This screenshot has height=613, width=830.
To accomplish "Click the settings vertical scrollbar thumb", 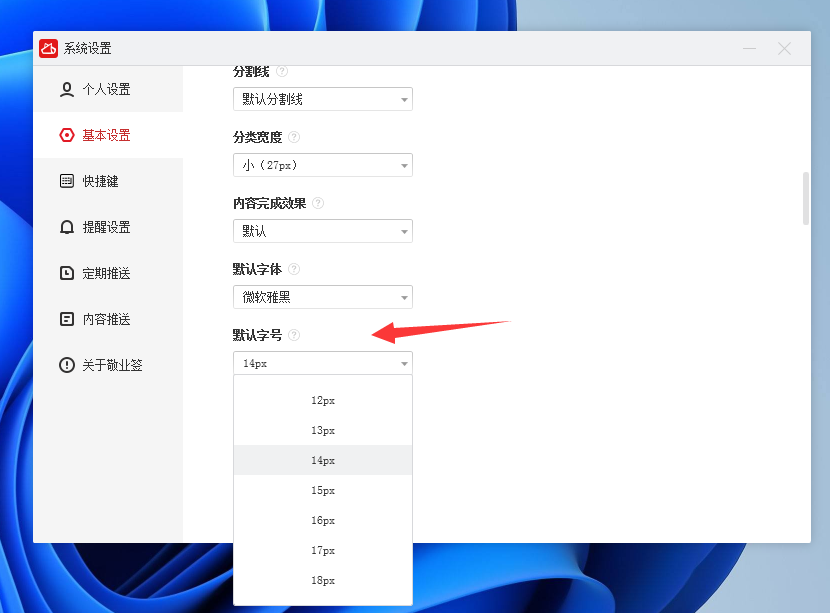I will pyautogui.click(x=806, y=199).
